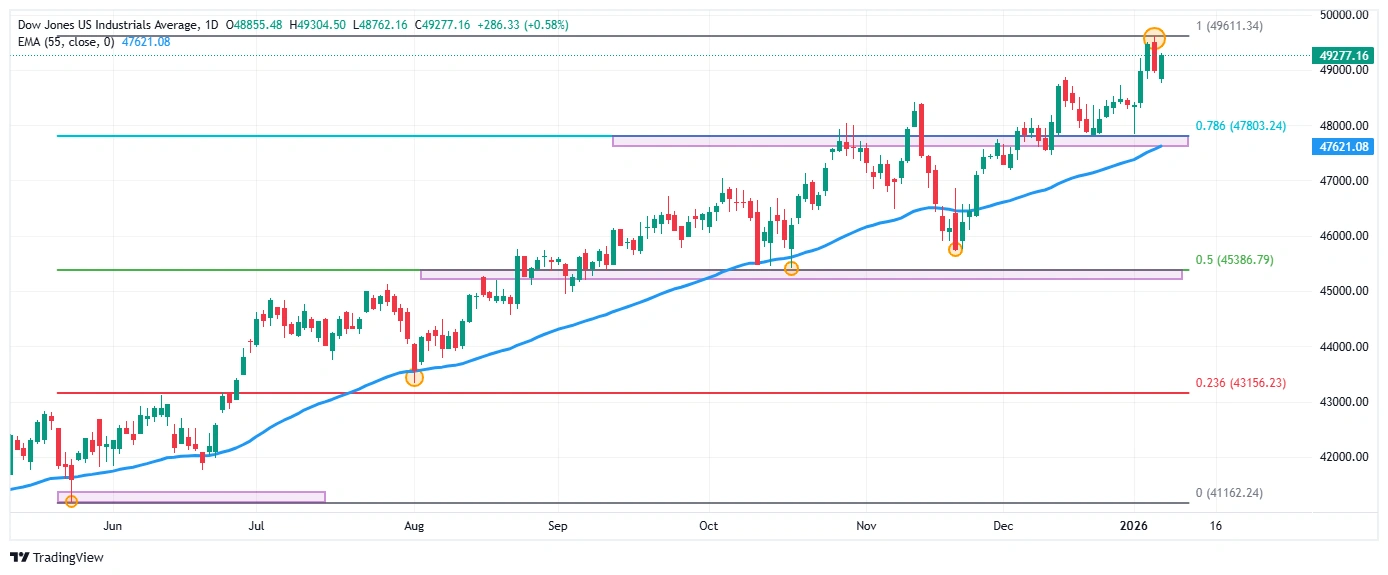Click the orange circle at the November low
1388x575 pixels.
[x=955, y=248]
